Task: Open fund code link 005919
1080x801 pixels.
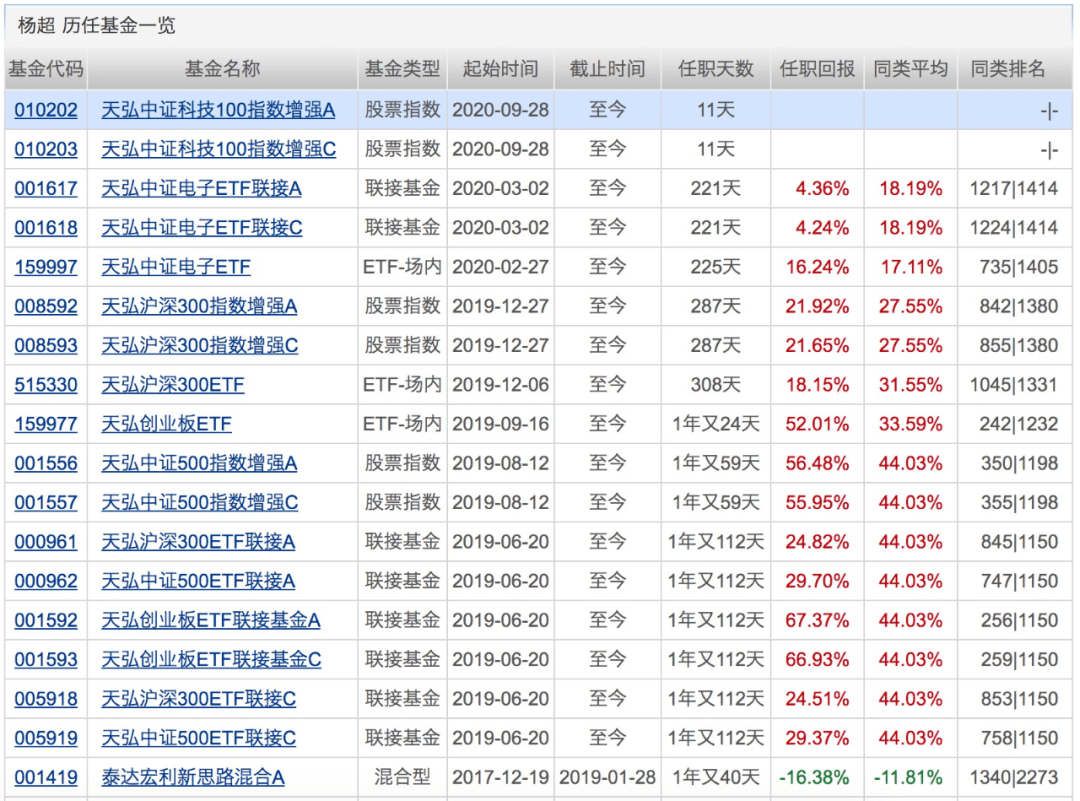Action: coord(45,738)
